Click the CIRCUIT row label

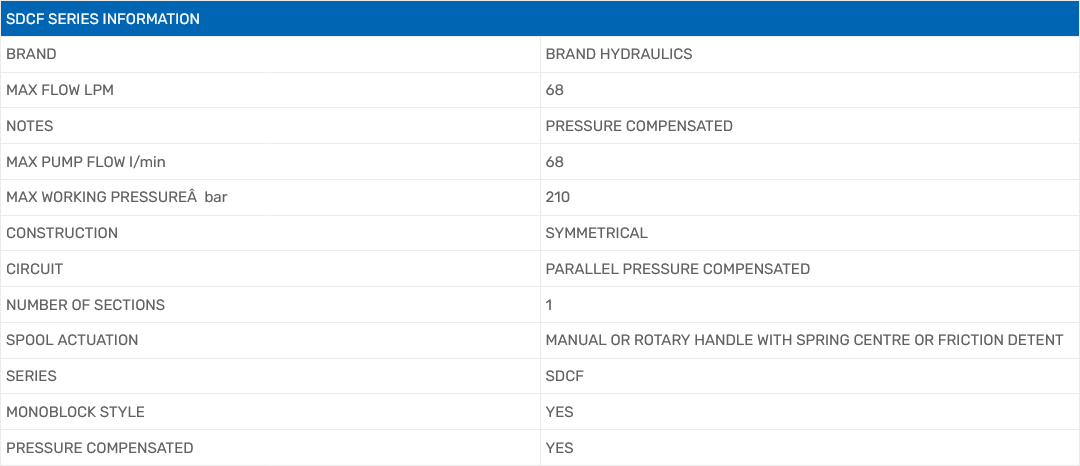click(35, 269)
